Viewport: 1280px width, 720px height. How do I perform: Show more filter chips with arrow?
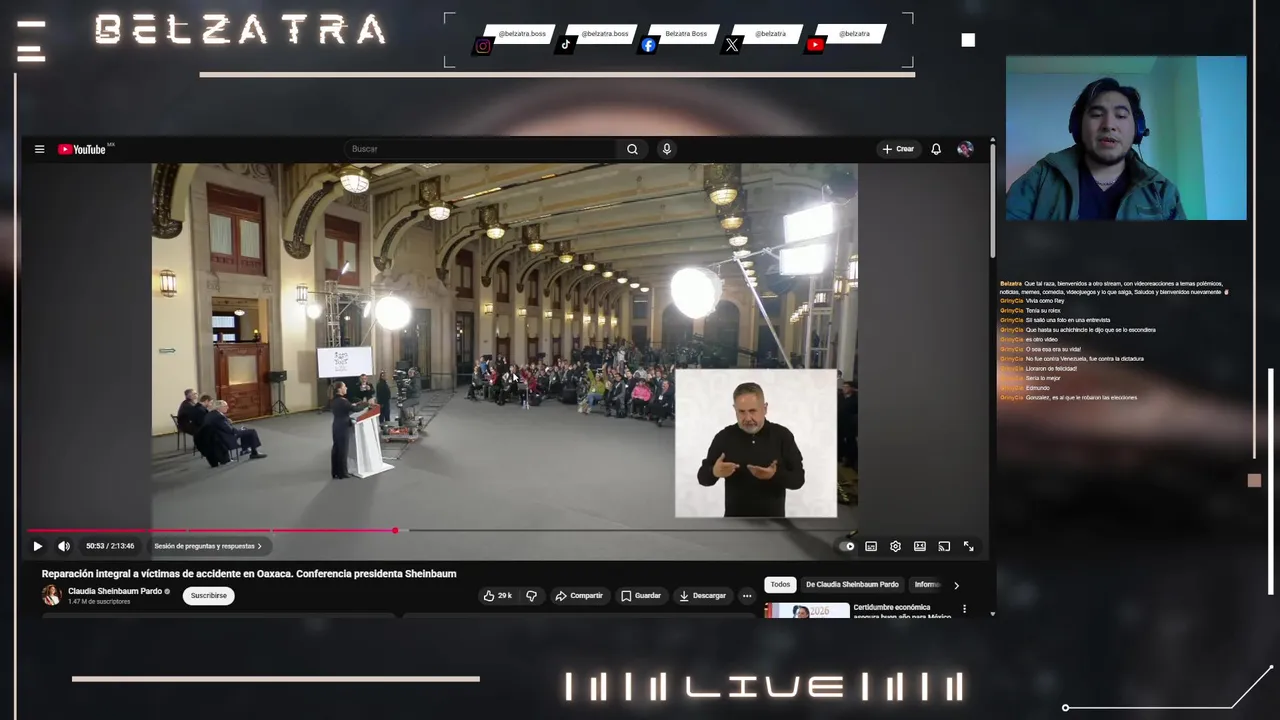(956, 585)
